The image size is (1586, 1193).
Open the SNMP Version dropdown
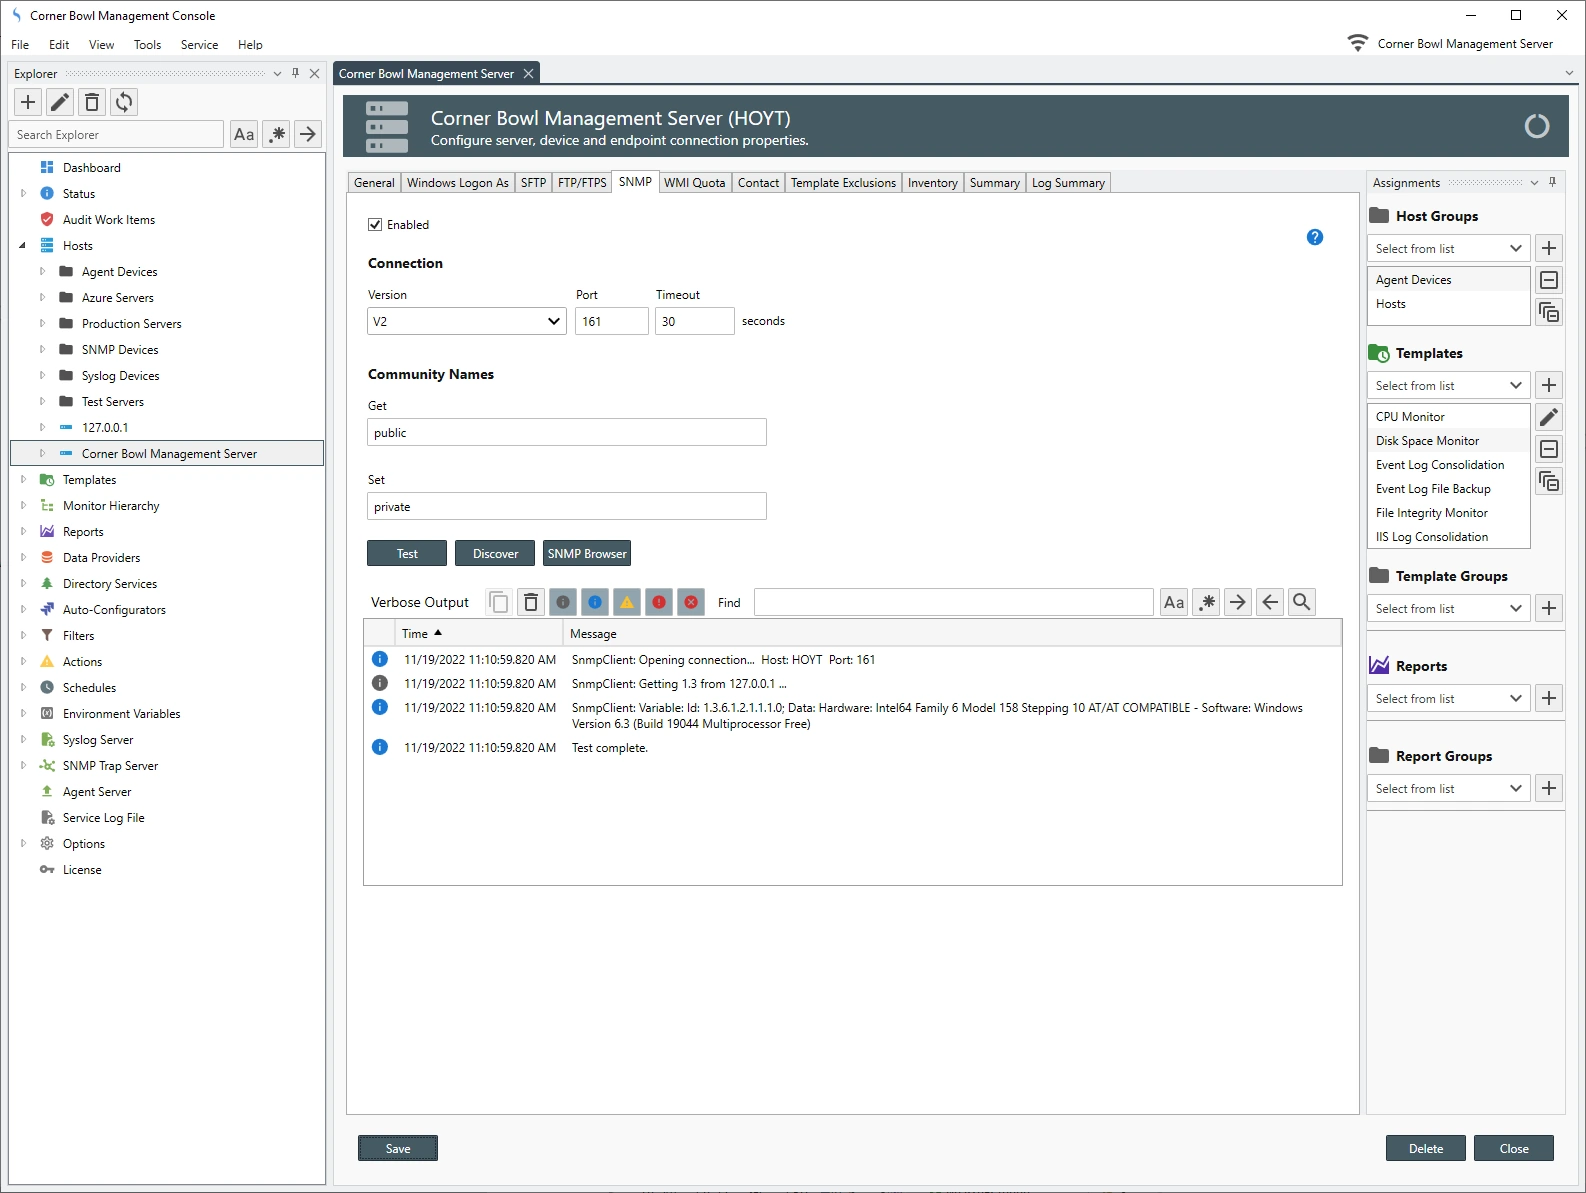467,321
